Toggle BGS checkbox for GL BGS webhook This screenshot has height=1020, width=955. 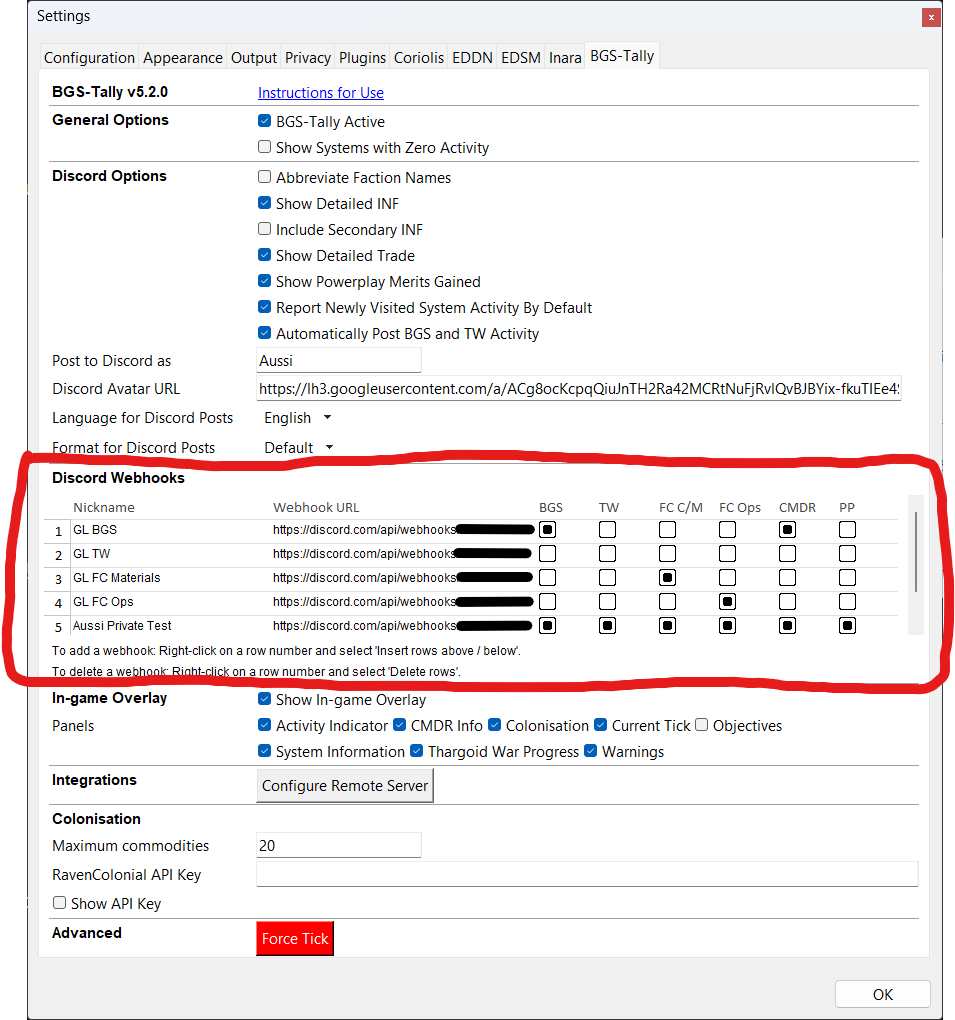548,530
